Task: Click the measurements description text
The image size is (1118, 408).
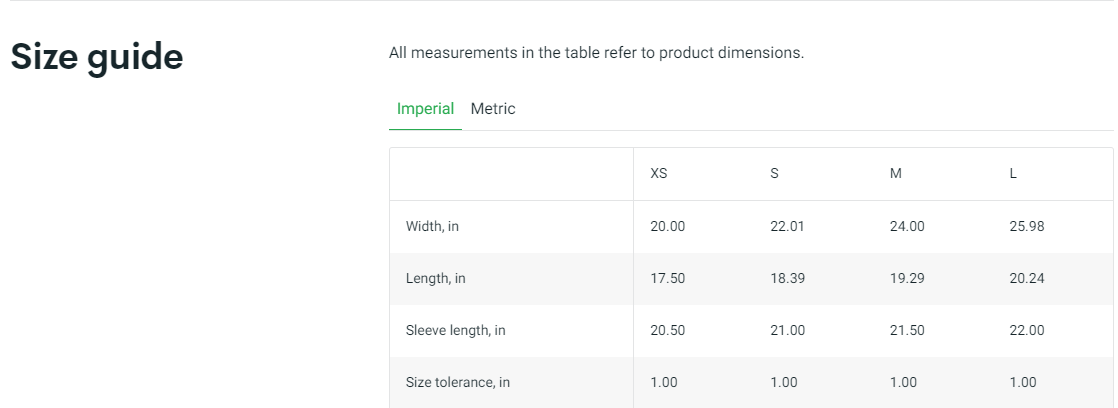Action: pyautogui.click(x=596, y=53)
